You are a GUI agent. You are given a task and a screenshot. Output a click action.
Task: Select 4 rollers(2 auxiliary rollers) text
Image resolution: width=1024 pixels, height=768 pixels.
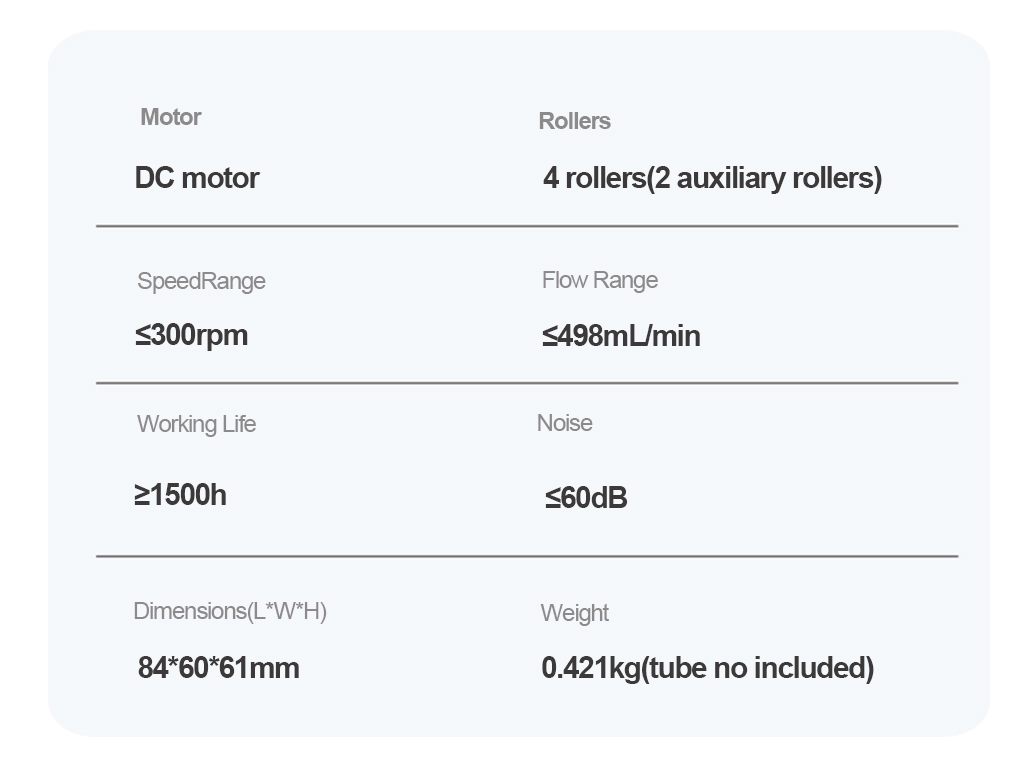point(712,178)
